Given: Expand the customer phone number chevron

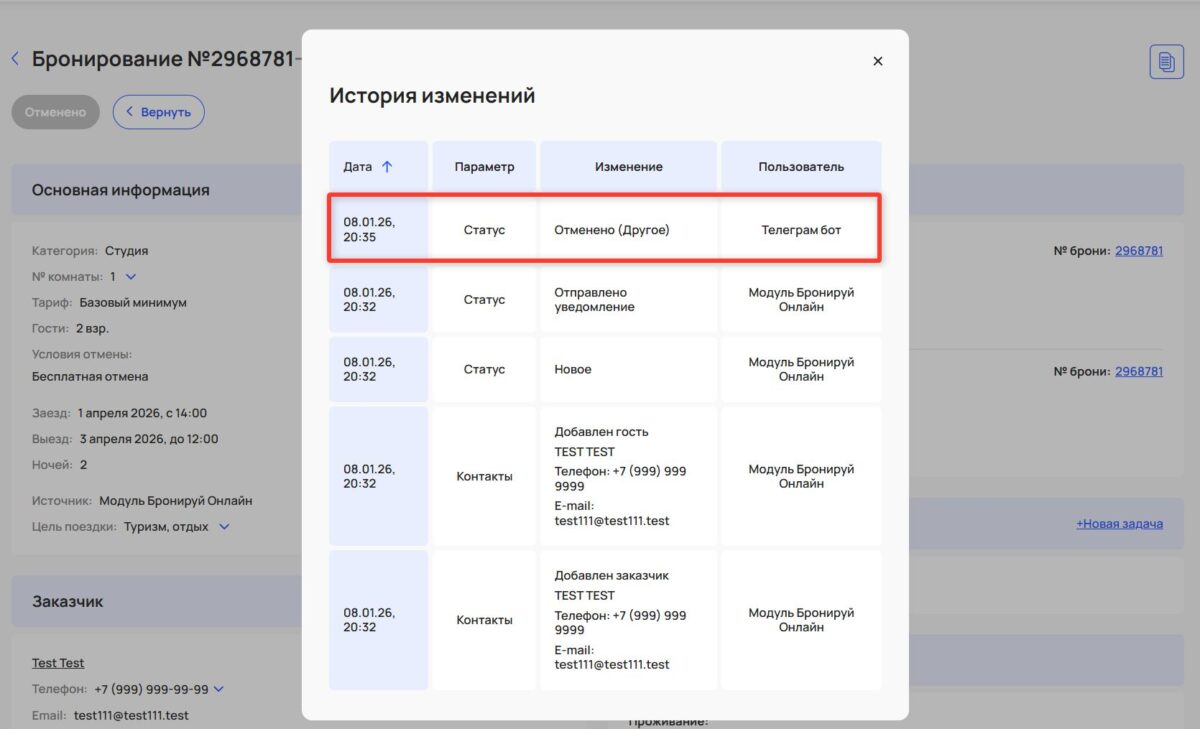Looking at the screenshot, I should tap(219, 689).
